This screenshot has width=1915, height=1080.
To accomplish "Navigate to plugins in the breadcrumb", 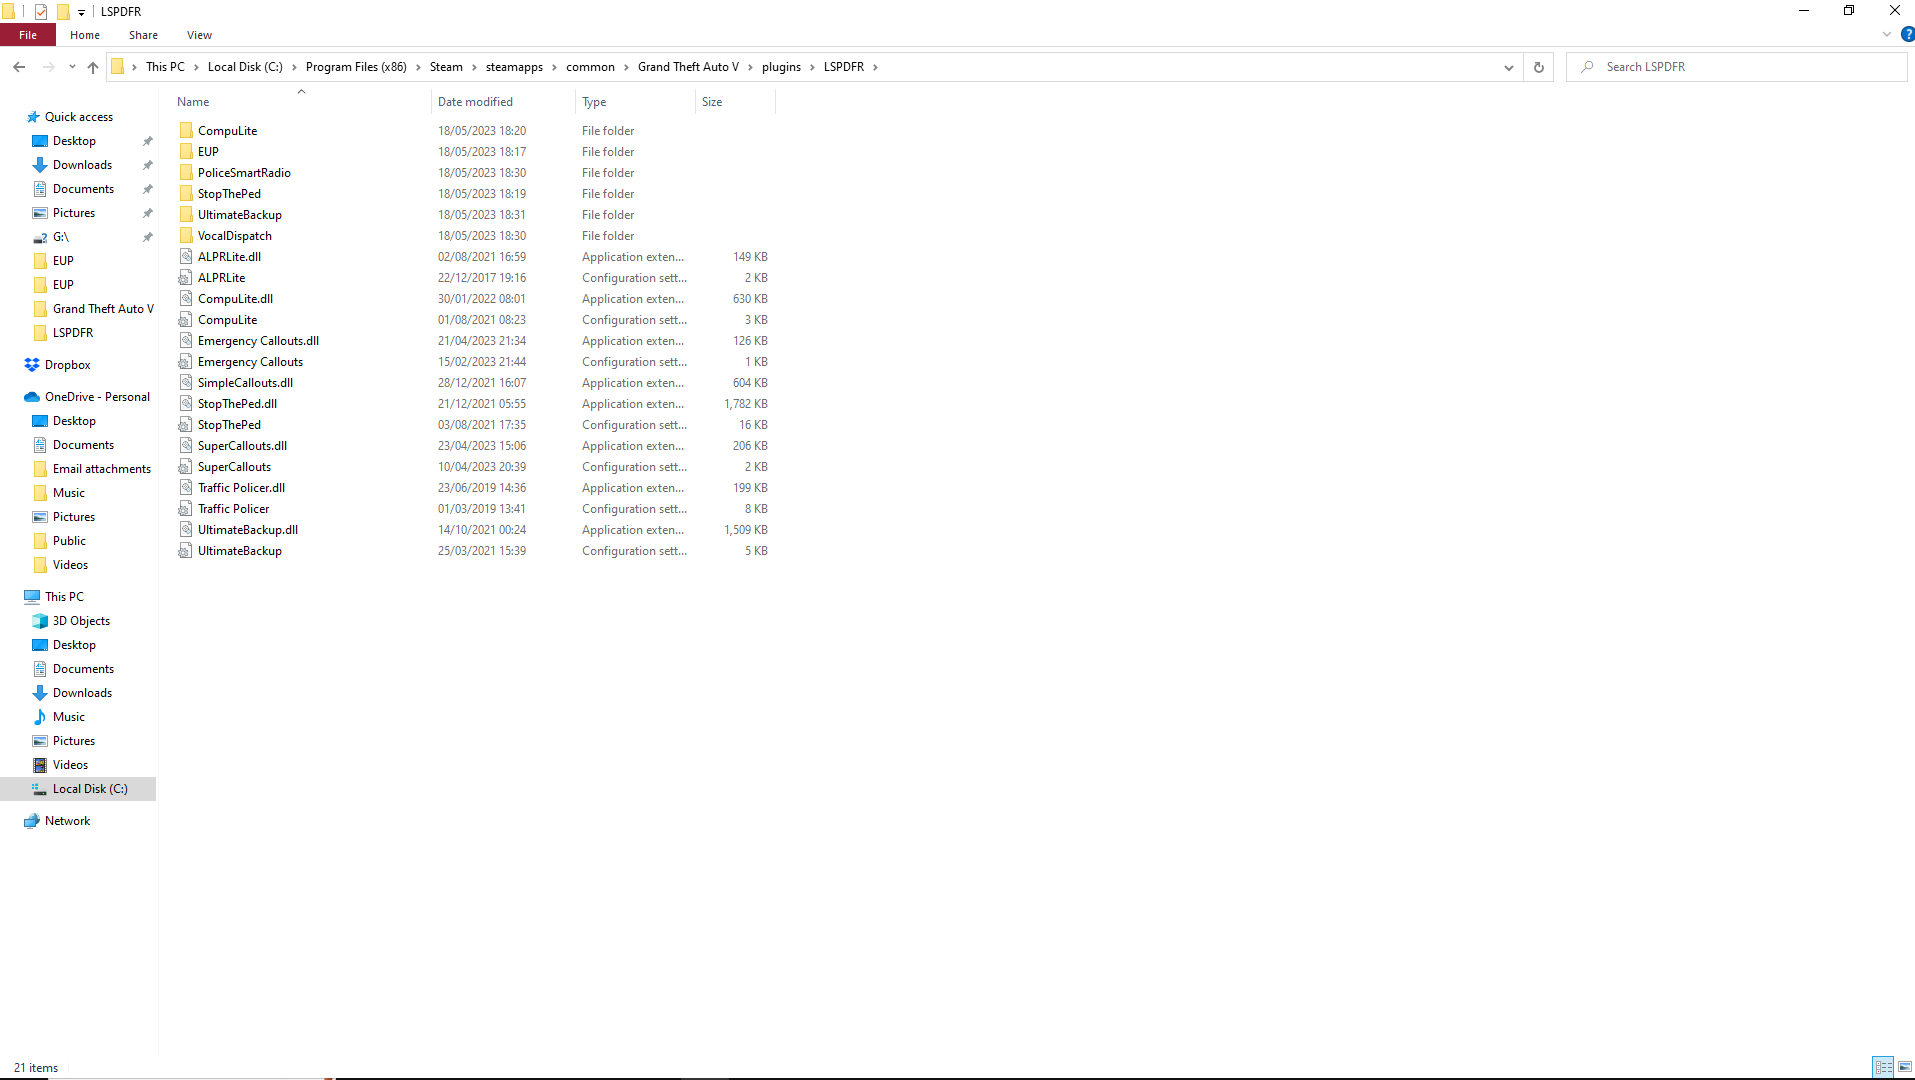I will (x=781, y=67).
